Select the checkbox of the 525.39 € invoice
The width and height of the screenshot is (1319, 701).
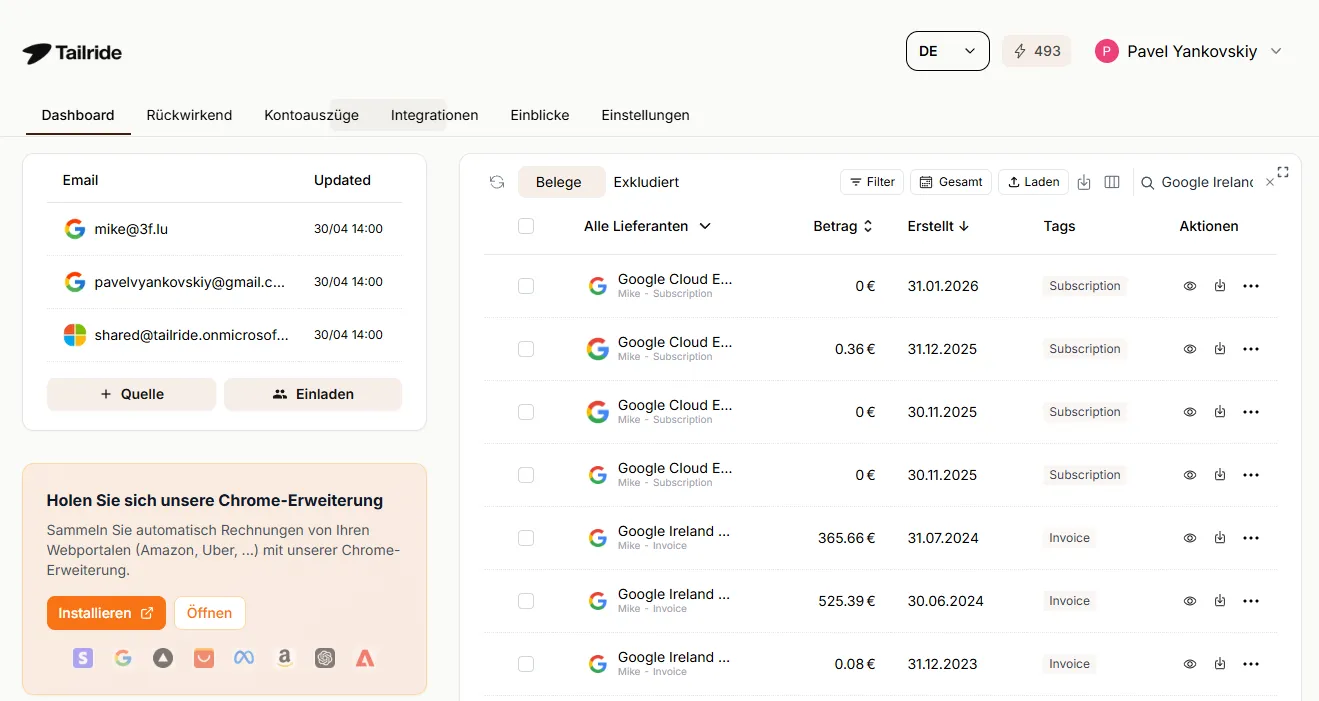pyautogui.click(x=526, y=601)
